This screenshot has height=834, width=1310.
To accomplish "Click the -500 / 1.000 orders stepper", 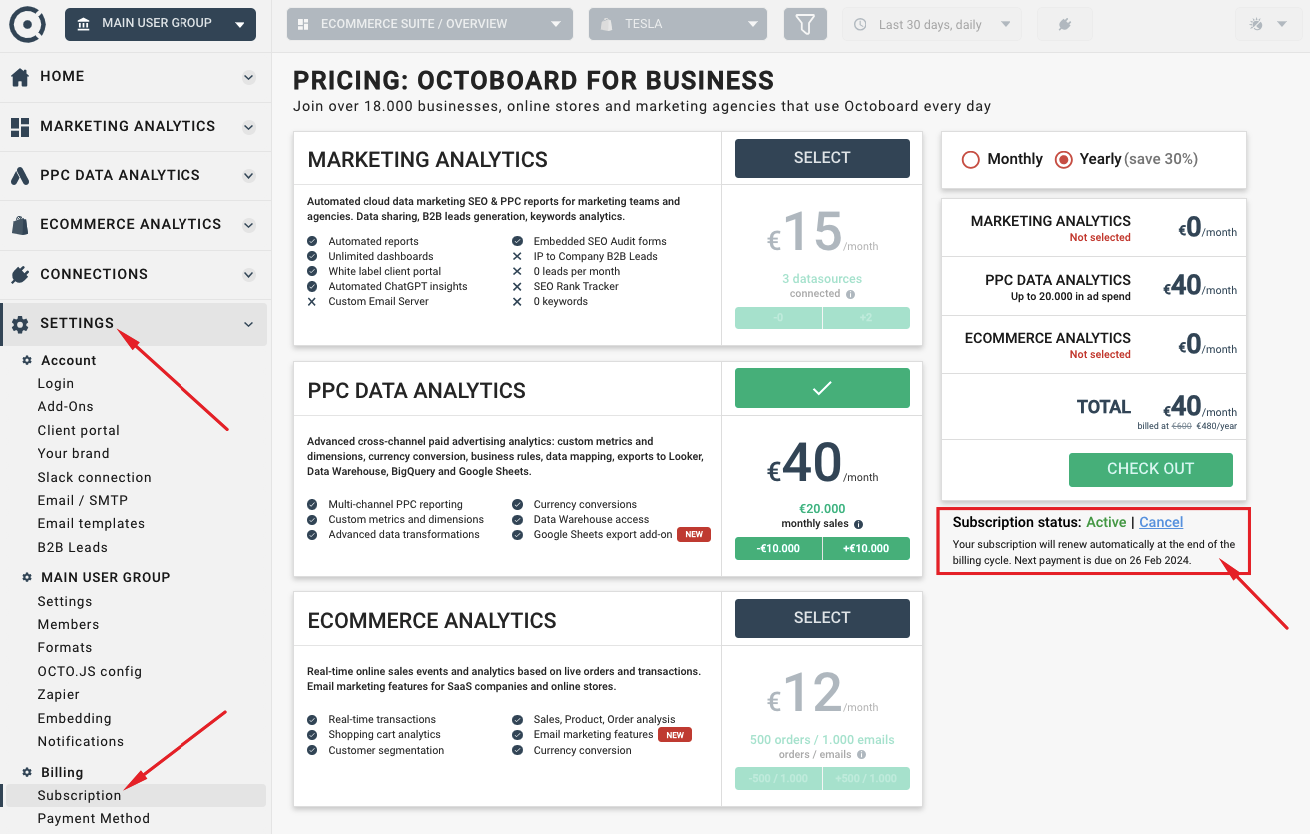I will click(778, 779).
